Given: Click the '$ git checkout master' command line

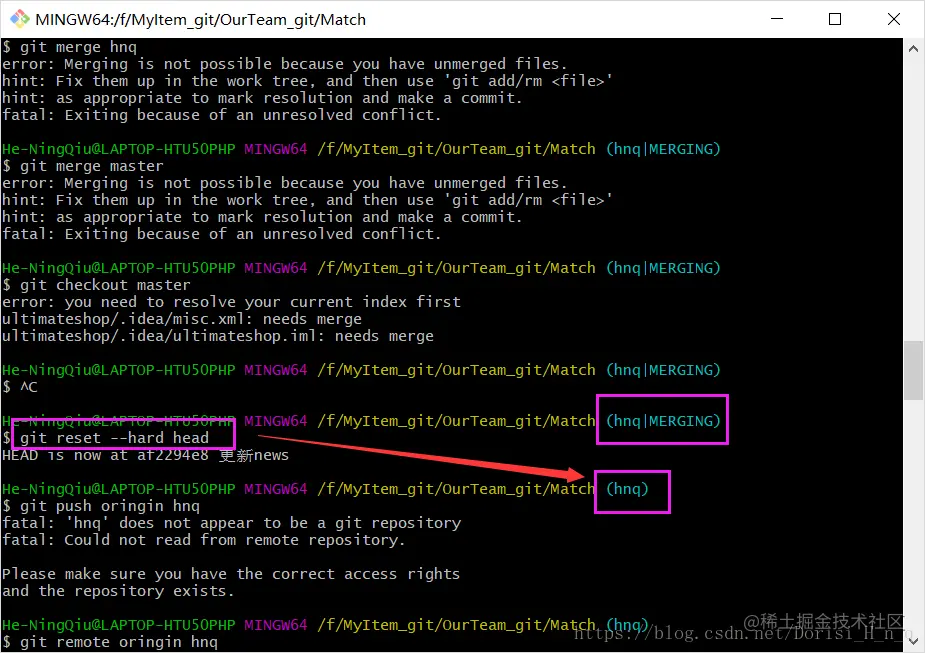Looking at the screenshot, I should pos(96,285).
